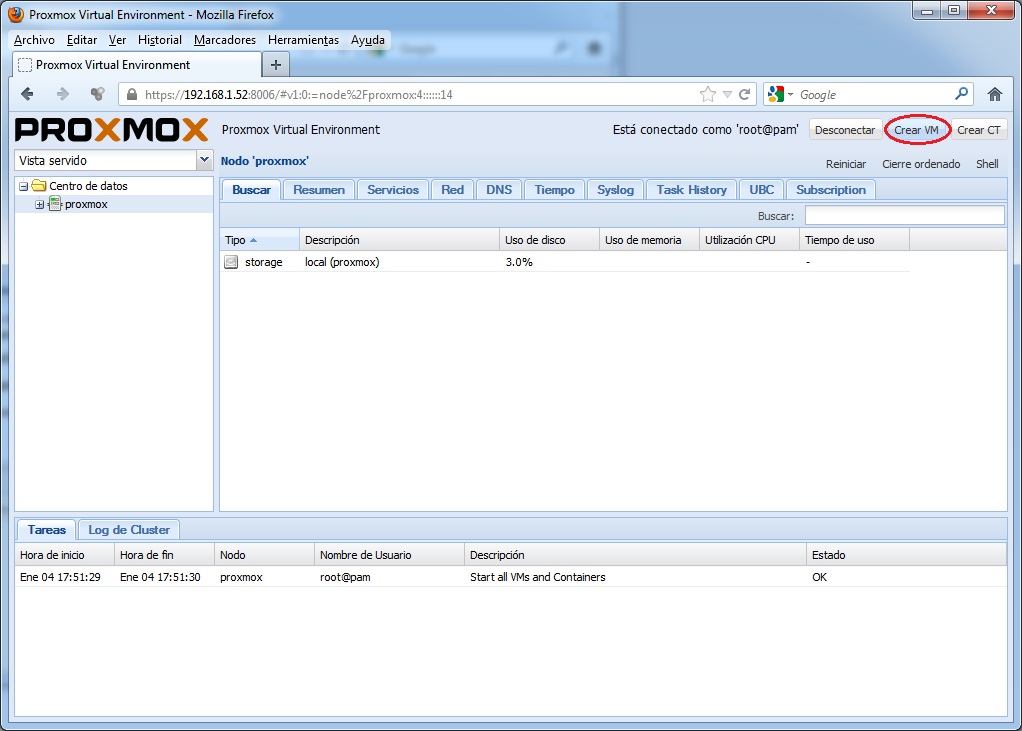
Task: Select the Log de Cluster tab
Action: (129, 530)
